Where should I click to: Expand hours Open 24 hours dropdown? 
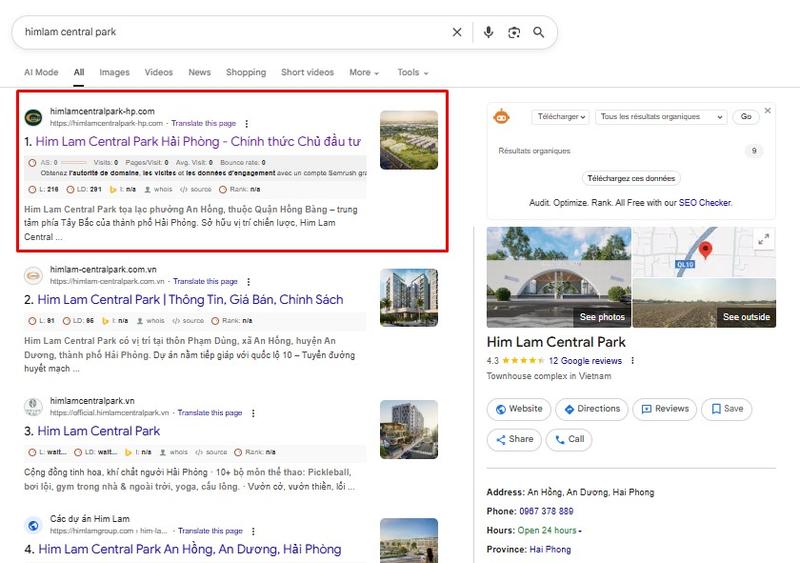pos(549,531)
